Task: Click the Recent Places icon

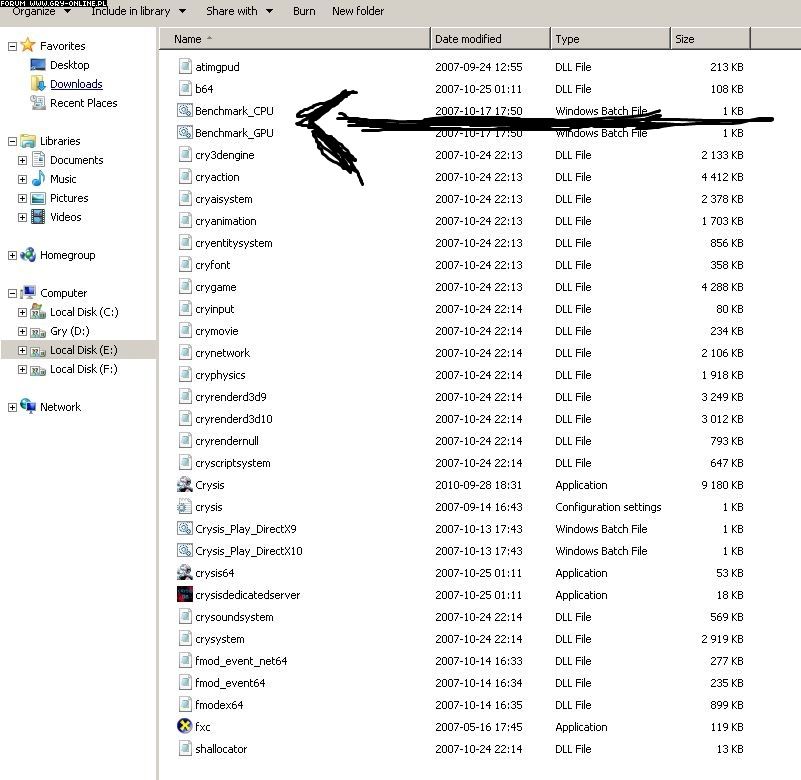Action: (x=38, y=103)
